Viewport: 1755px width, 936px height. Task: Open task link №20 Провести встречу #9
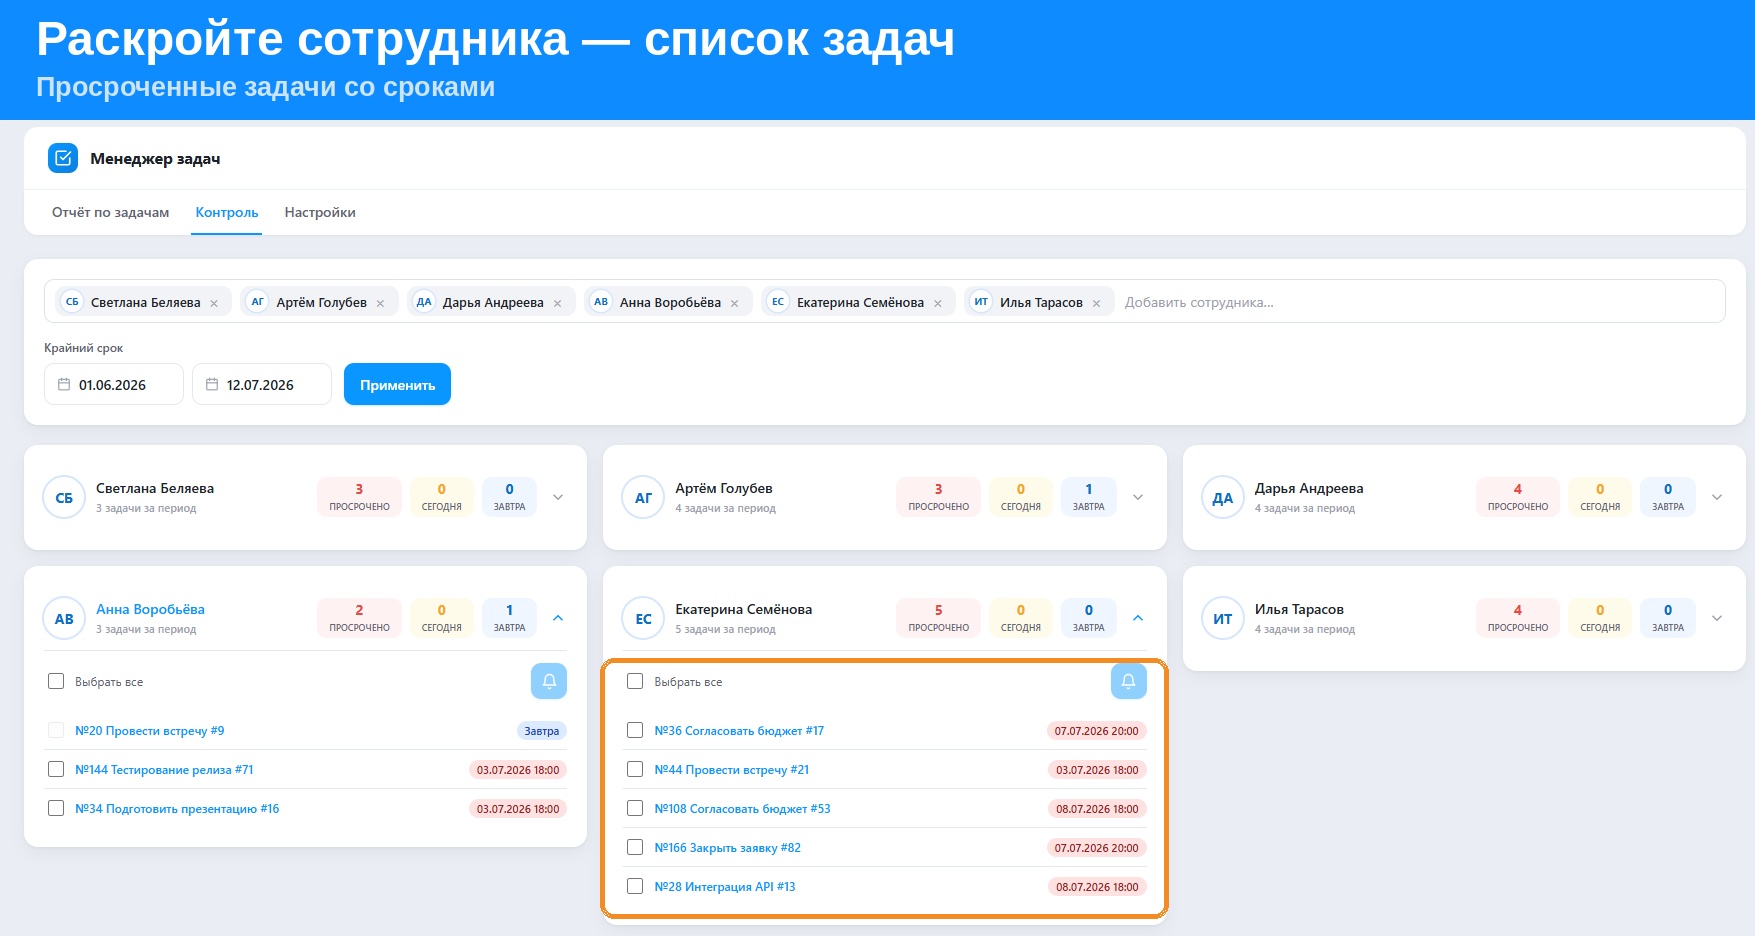click(150, 731)
